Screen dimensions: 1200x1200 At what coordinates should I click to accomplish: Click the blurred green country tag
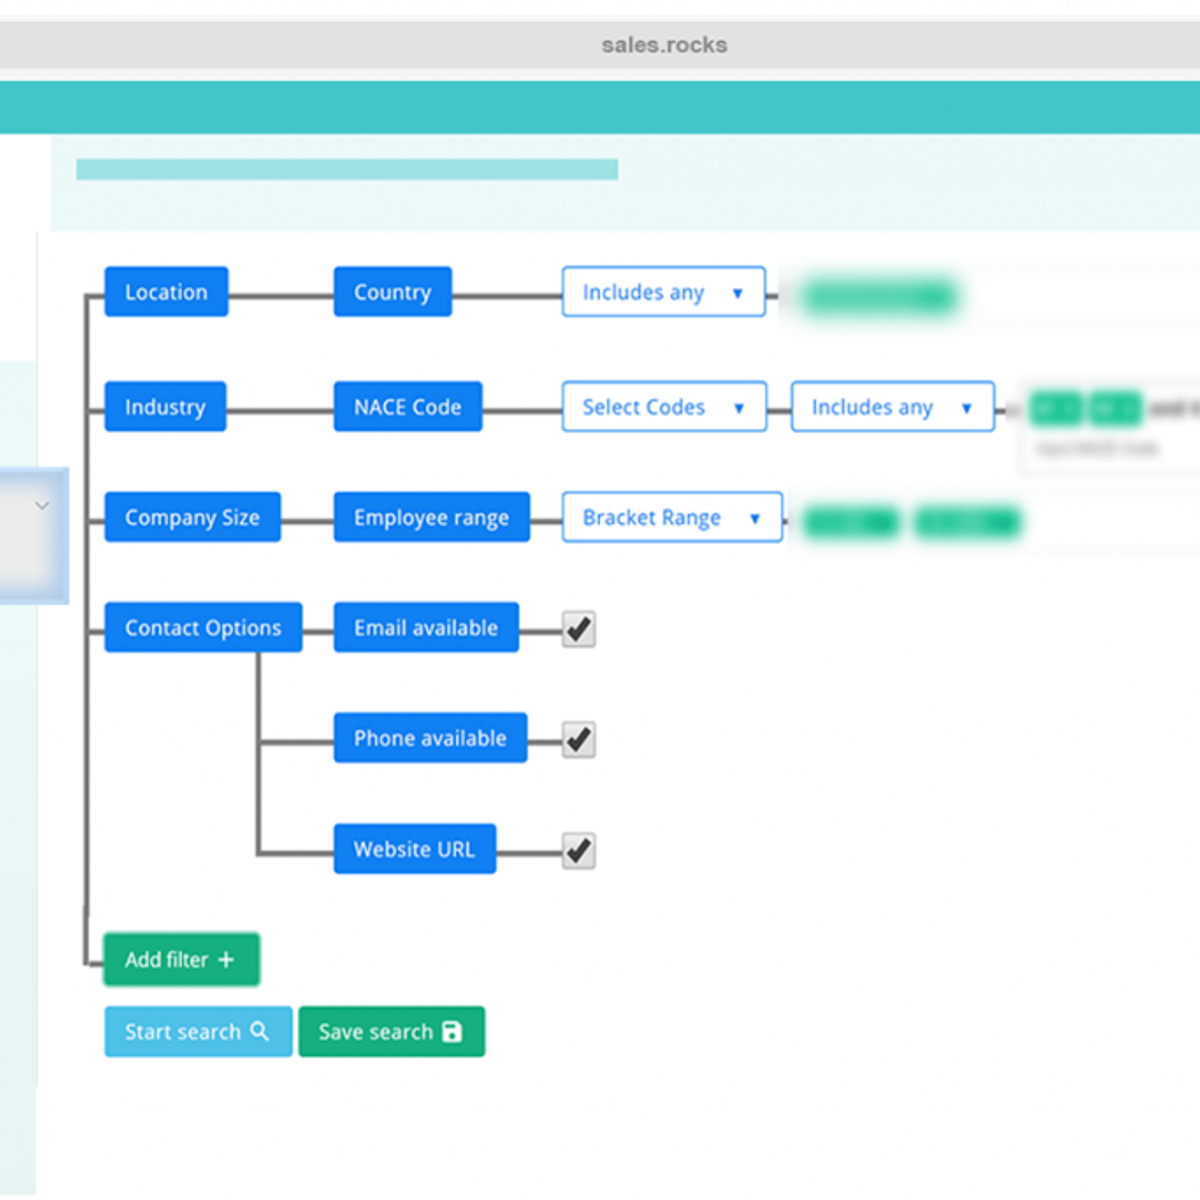[879, 296]
